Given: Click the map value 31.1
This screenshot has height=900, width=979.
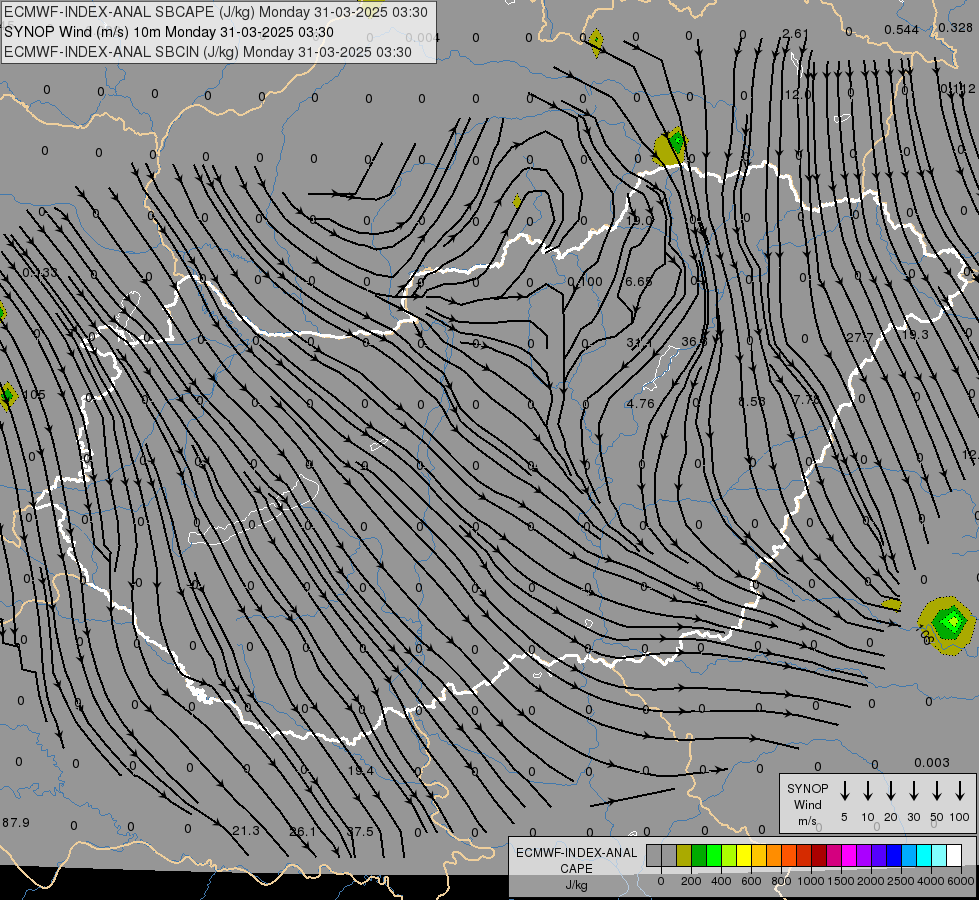Looking at the screenshot, I should (x=639, y=343).
